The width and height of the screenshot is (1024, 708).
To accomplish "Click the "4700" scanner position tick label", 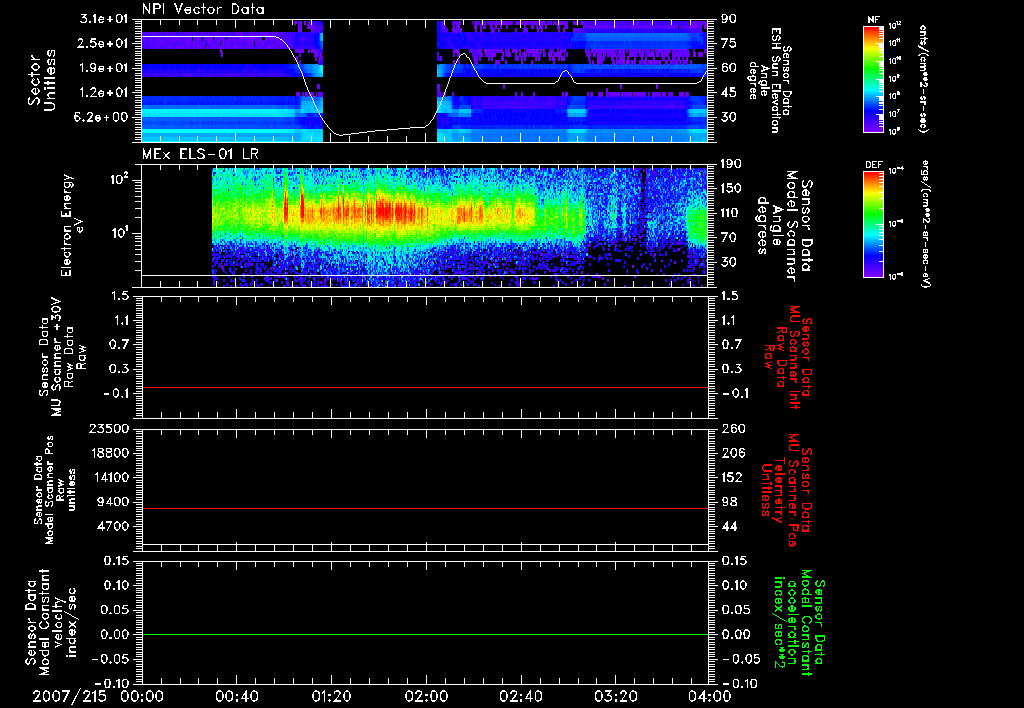I will tap(112, 526).
